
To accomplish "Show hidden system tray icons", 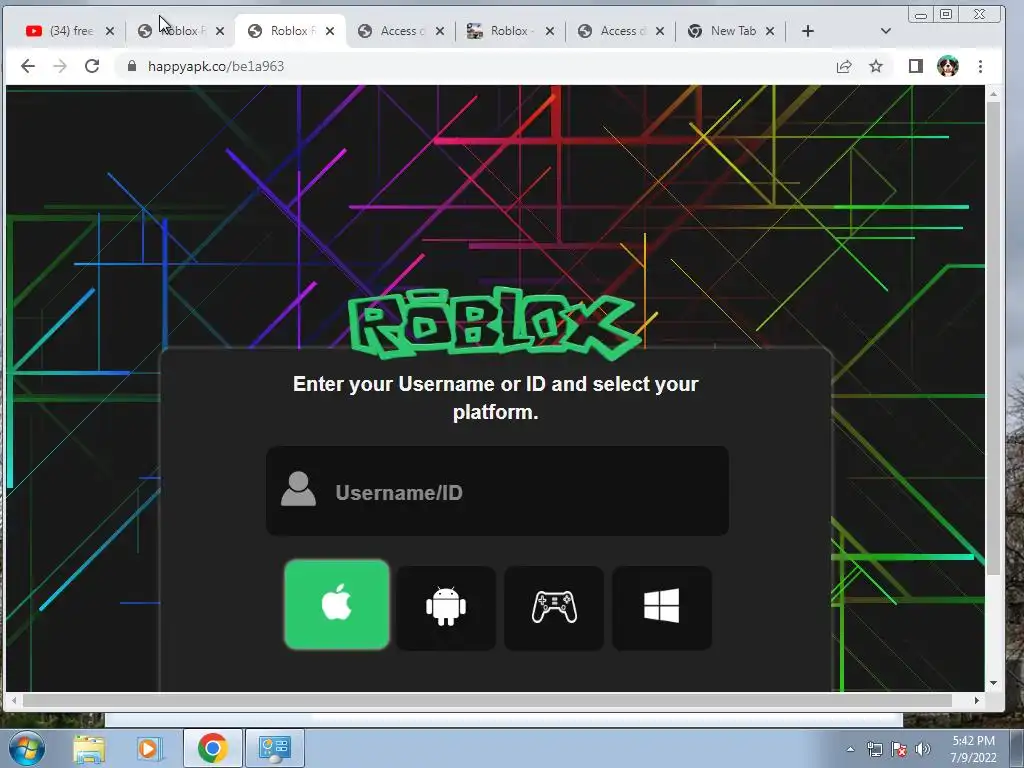I will pos(850,749).
